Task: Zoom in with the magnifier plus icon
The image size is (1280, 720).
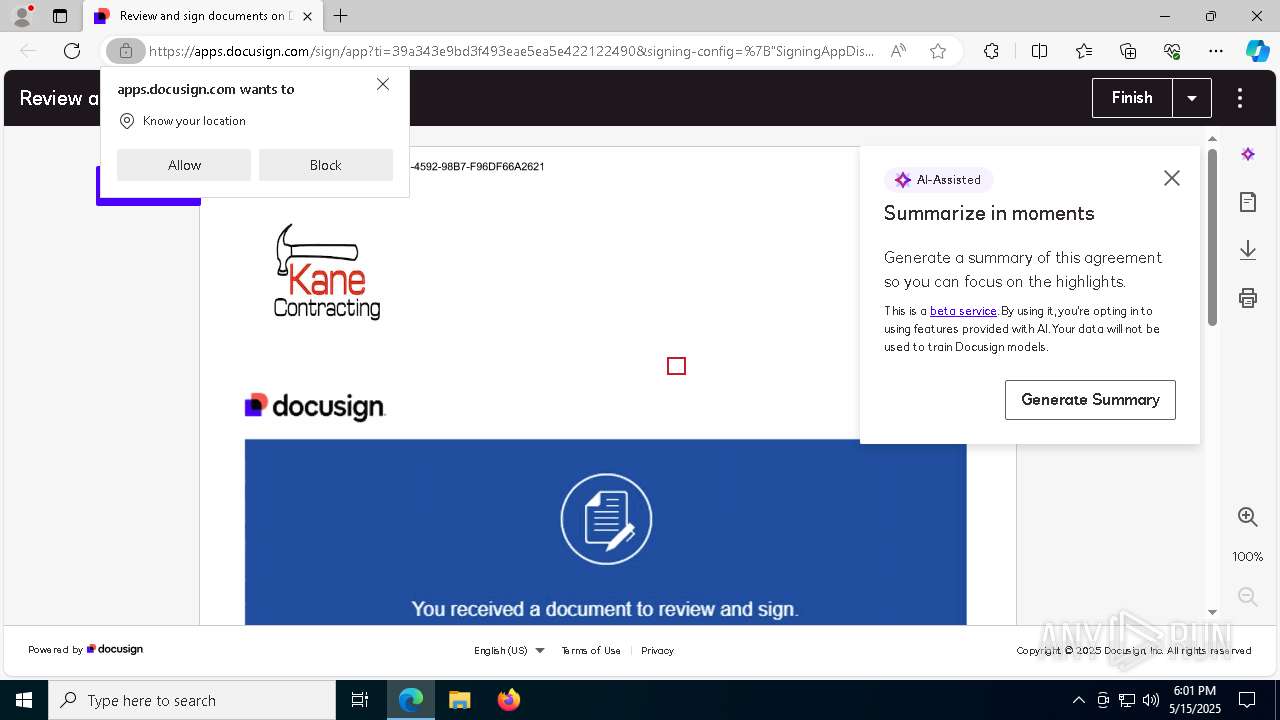Action: (x=1247, y=517)
